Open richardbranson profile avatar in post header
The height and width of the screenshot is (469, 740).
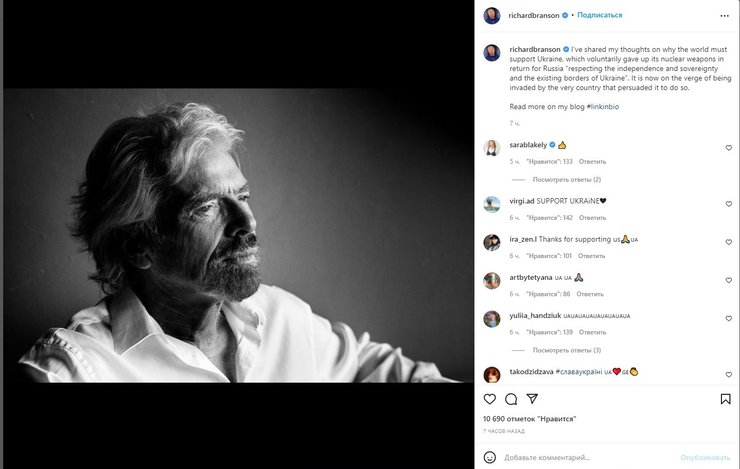[492, 15]
